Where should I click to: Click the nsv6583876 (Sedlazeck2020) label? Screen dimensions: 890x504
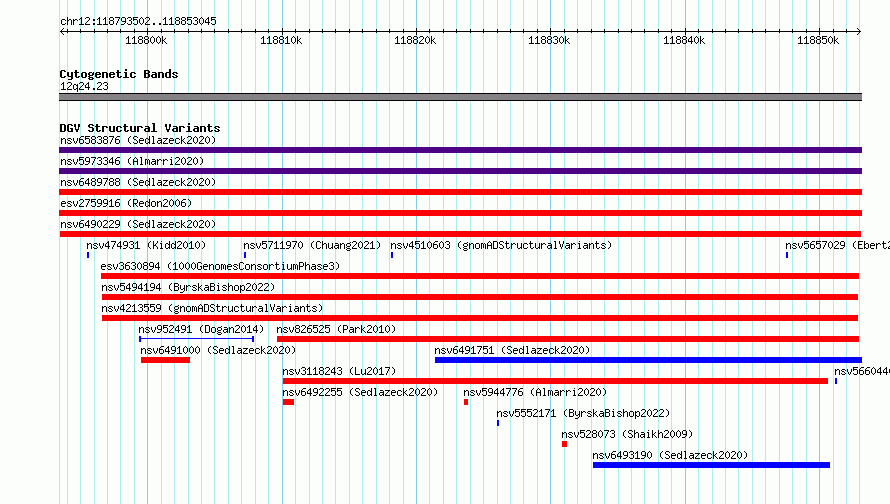click(138, 140)
